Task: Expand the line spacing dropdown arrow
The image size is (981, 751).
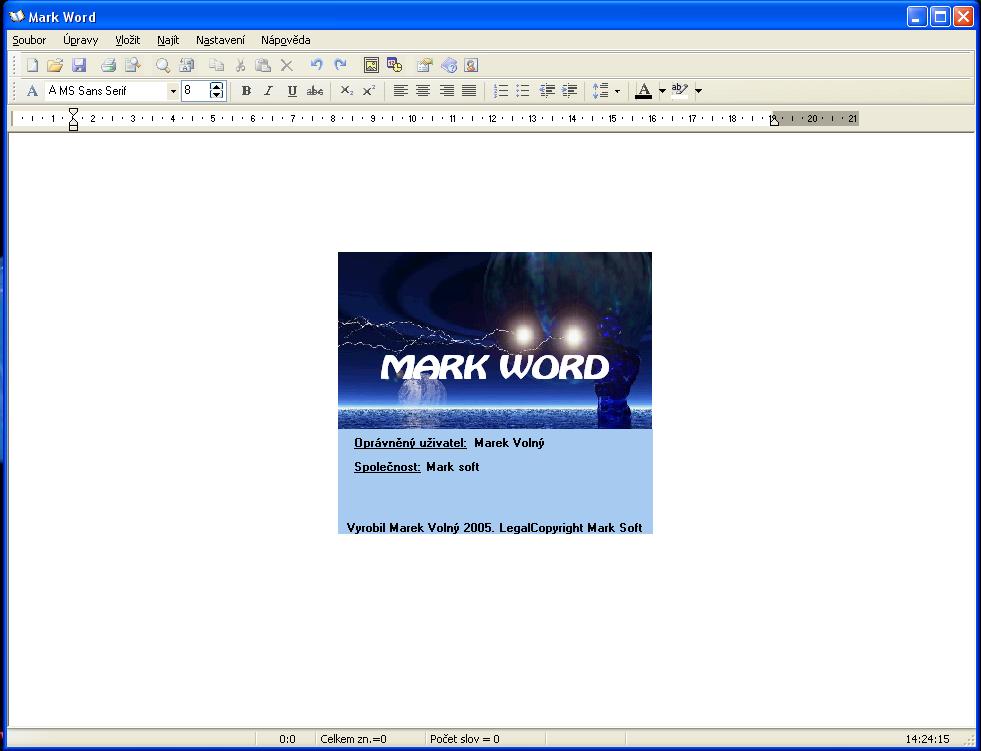Action: (x=617, y=91)
